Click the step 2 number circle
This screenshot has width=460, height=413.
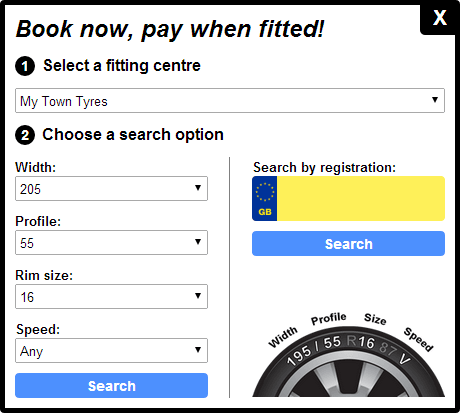click(25, 135)
